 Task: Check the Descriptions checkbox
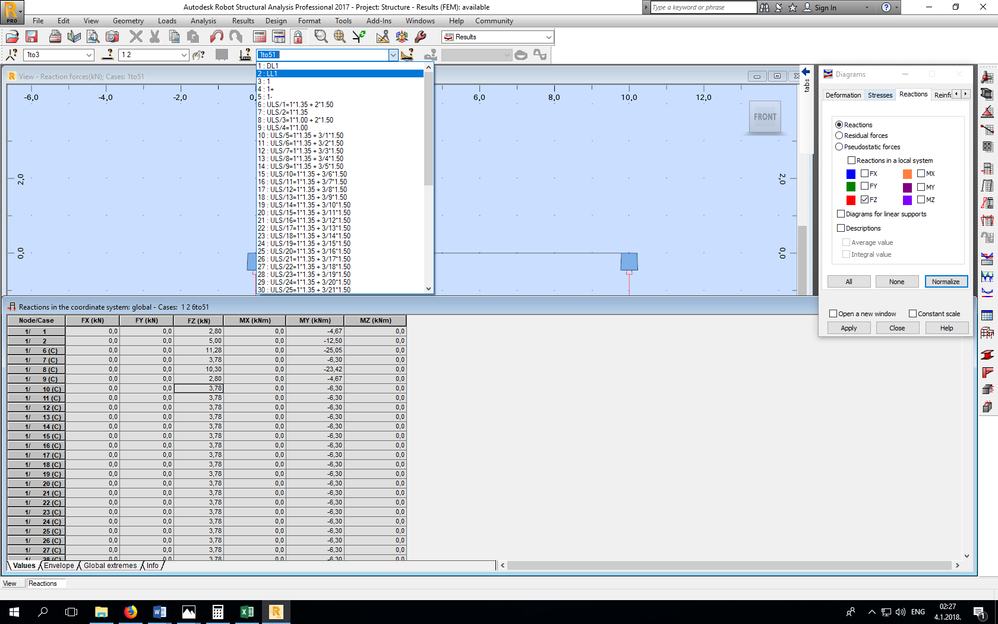point(841,228)
